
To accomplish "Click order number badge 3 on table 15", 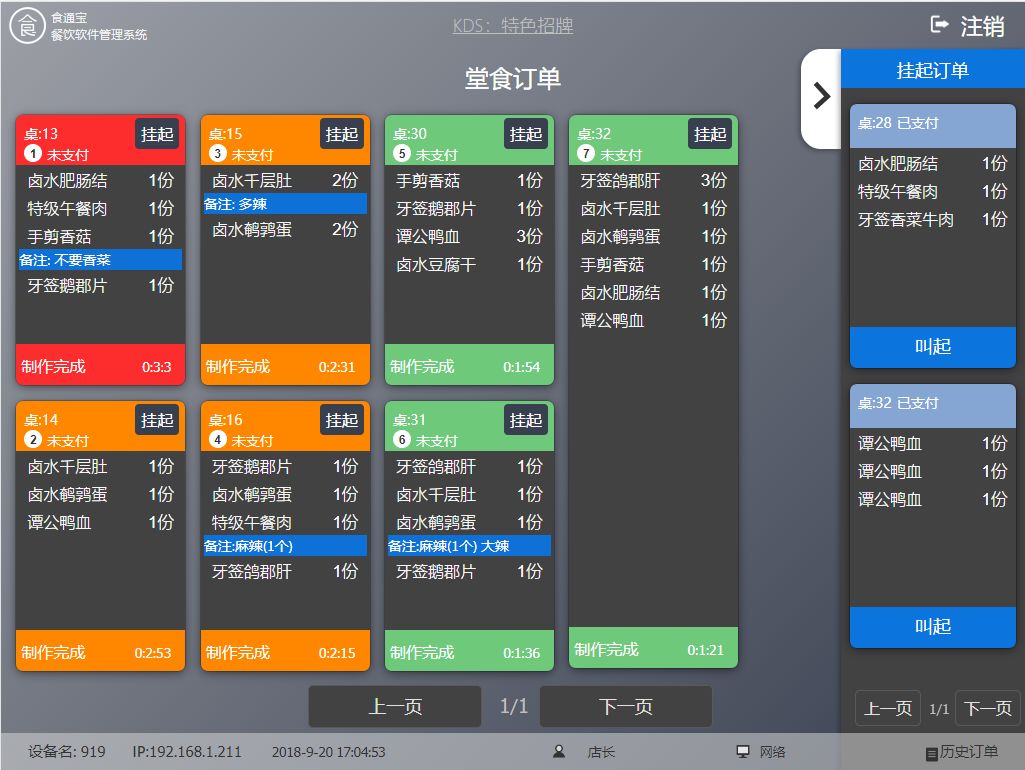I will [x=218, y=154].
